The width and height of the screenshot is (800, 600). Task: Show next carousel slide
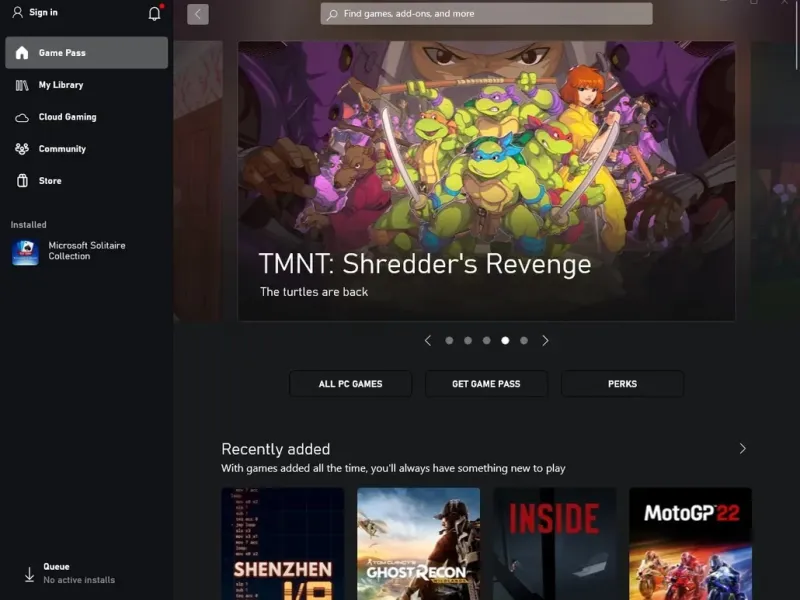[x=545, y=340]
